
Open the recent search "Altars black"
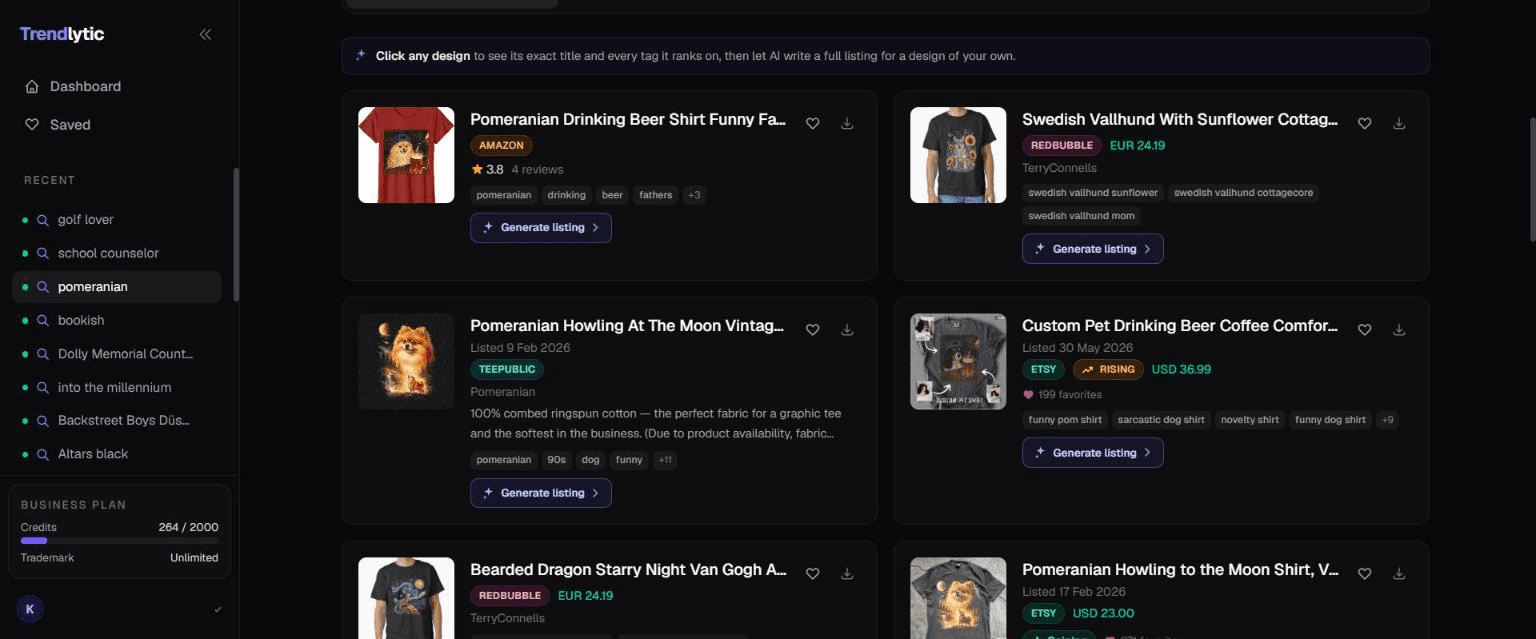116,454
